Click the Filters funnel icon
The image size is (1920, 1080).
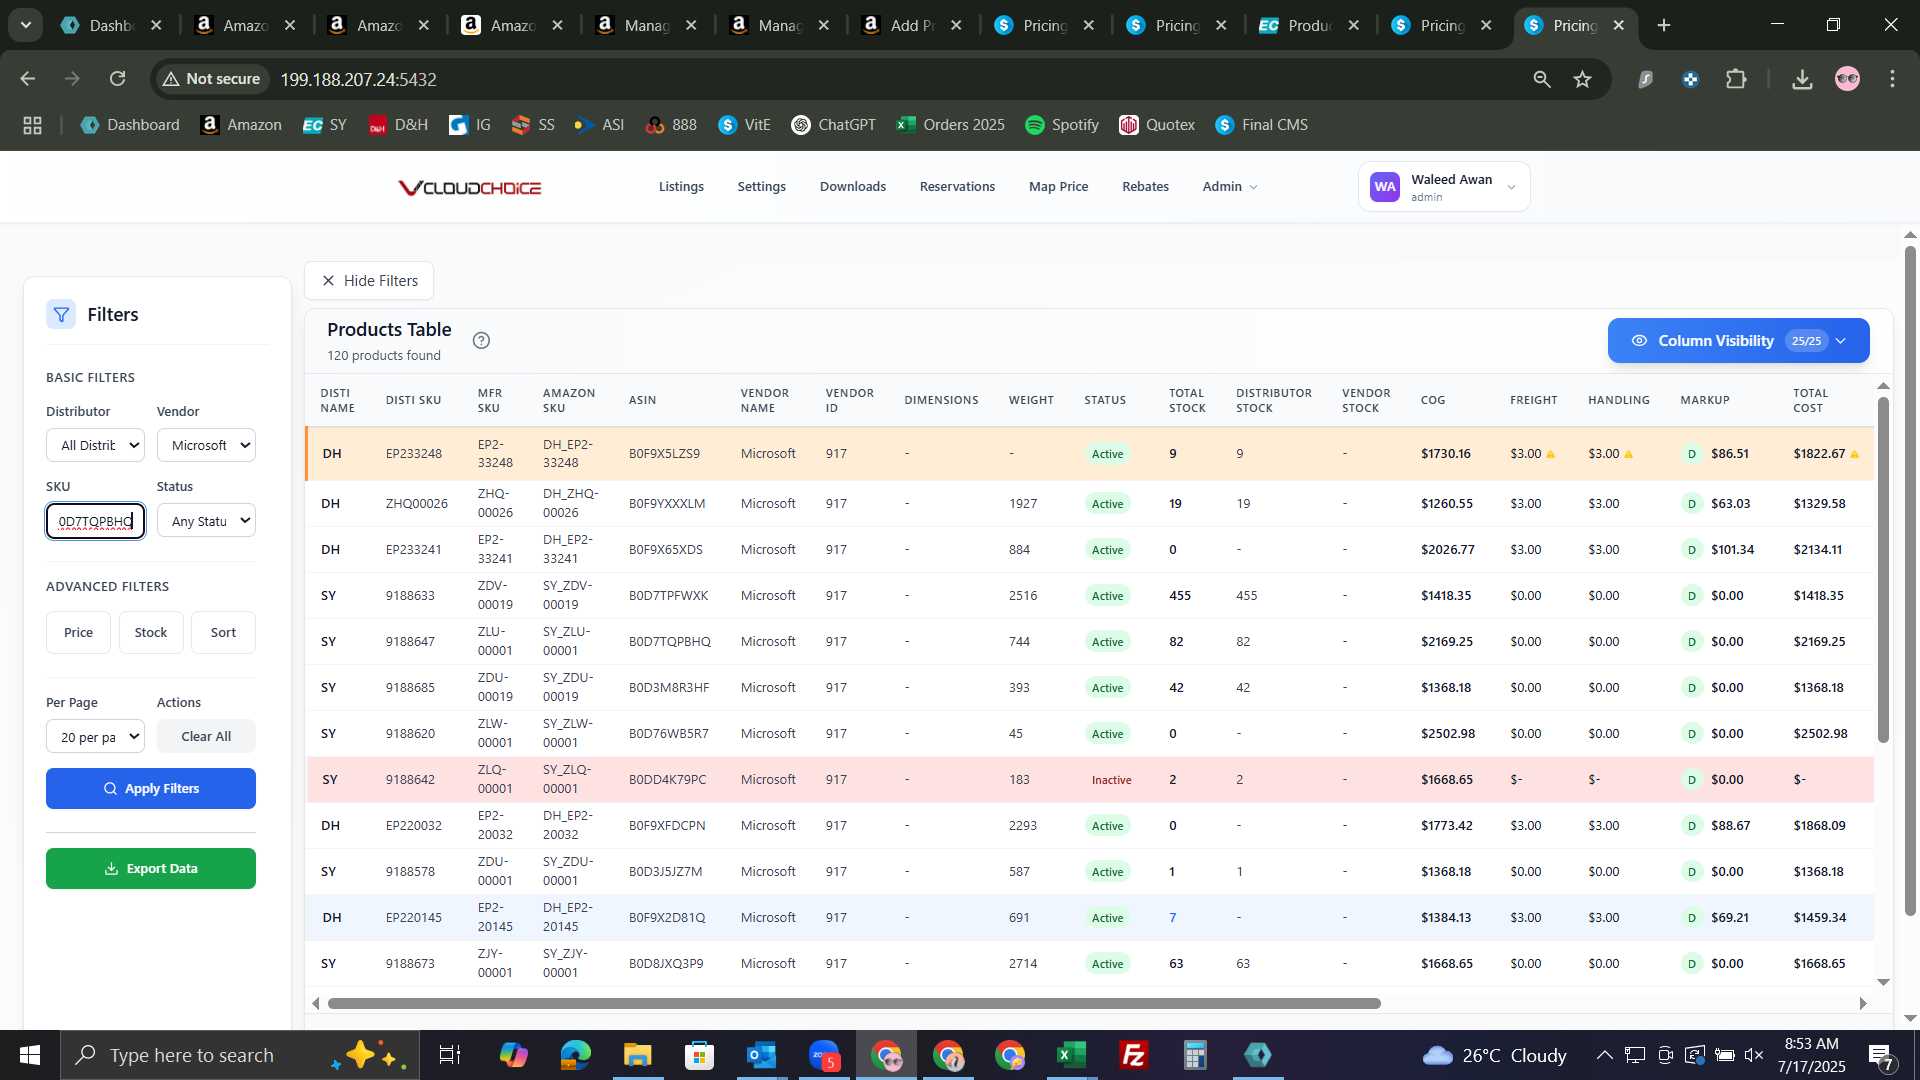[x=61, y=314]
